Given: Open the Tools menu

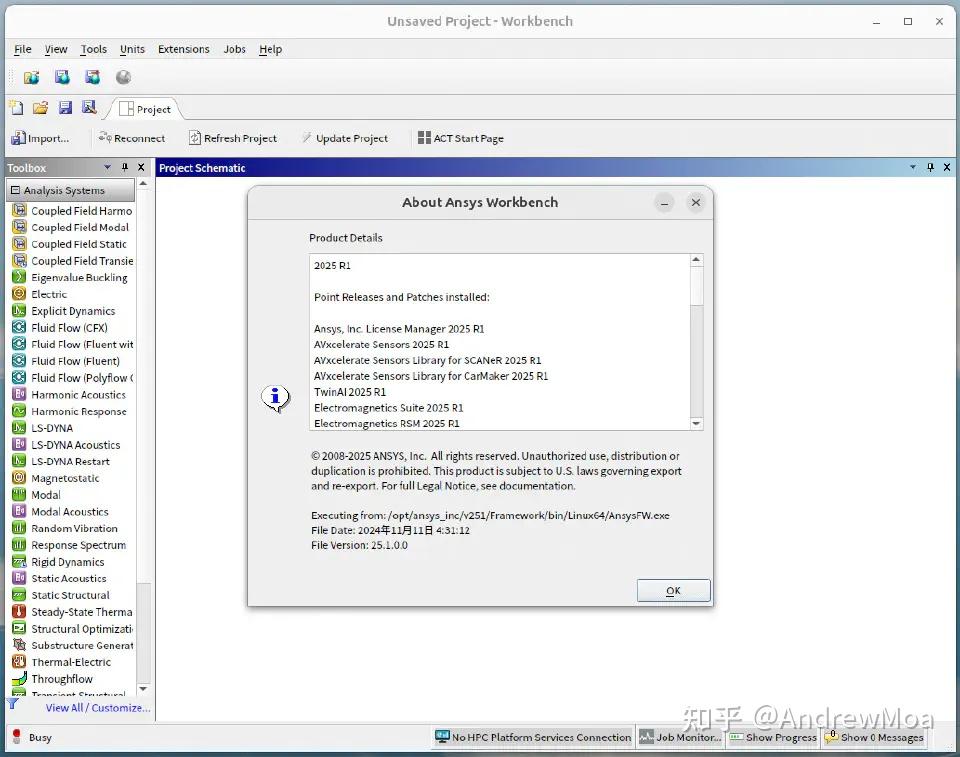Looking at the screenshot, I should [x=93, y=49].
